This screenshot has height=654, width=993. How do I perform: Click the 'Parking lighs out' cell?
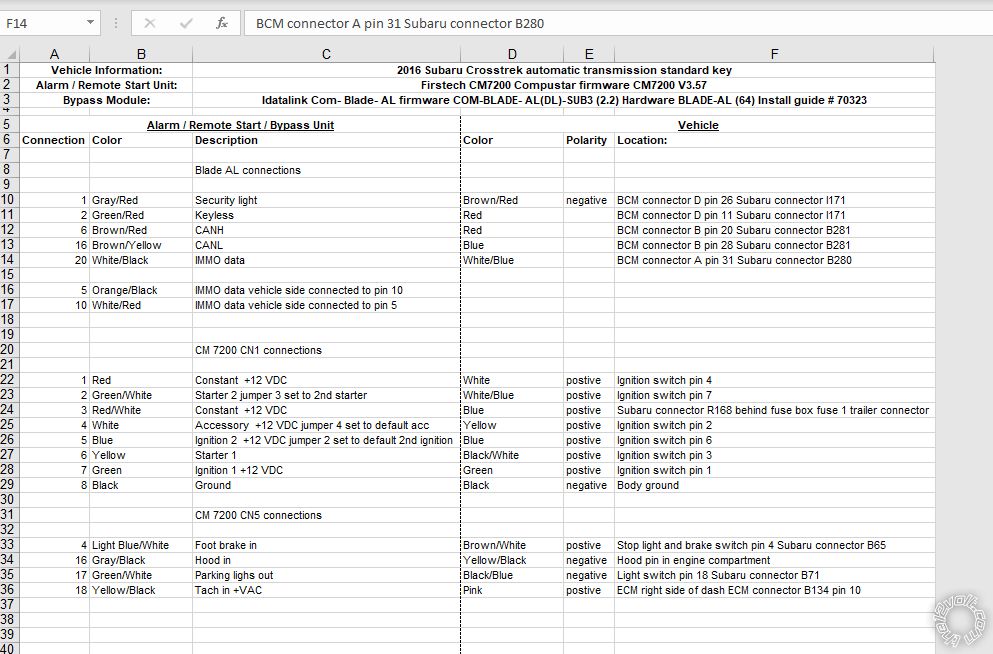(326, 575)
